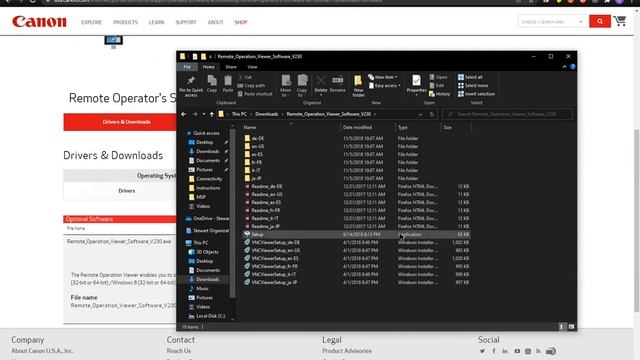The width and height of the screenshot is (640, 360).
Task: Click the Reach Us footer link
Action: tap(178, 351)
